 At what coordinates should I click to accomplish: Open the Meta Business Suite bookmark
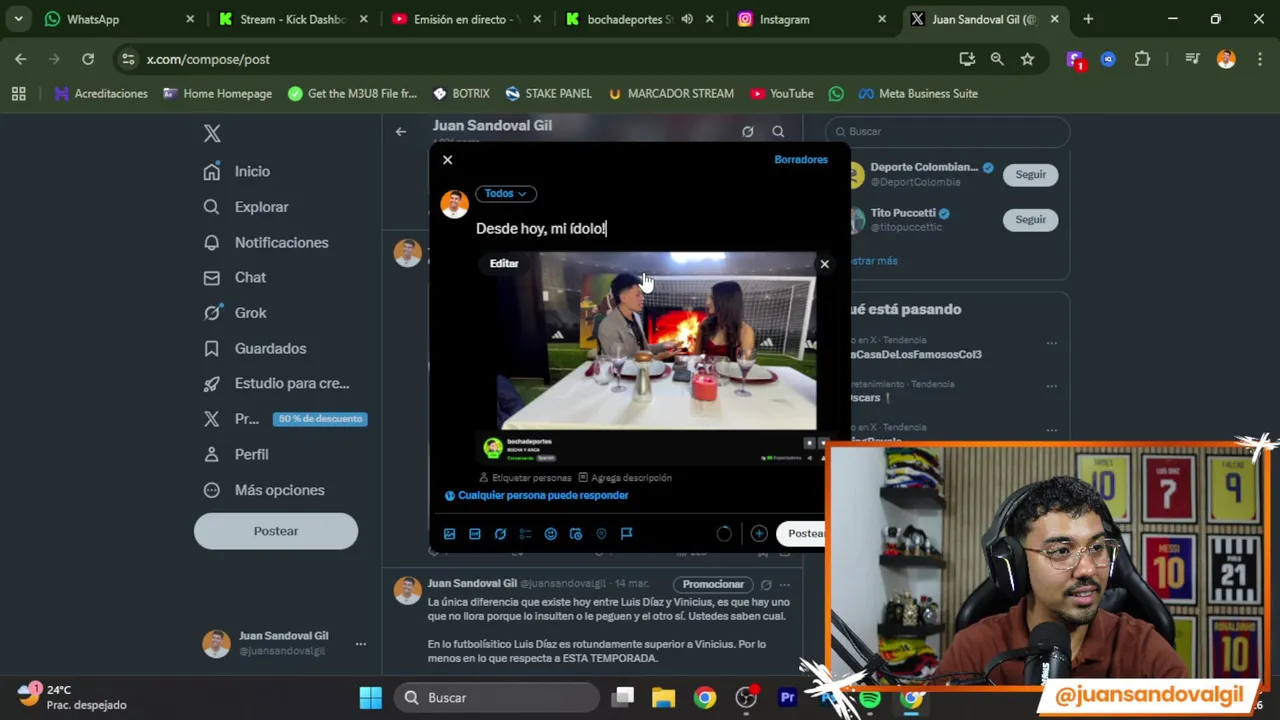(x=918, y=94)
